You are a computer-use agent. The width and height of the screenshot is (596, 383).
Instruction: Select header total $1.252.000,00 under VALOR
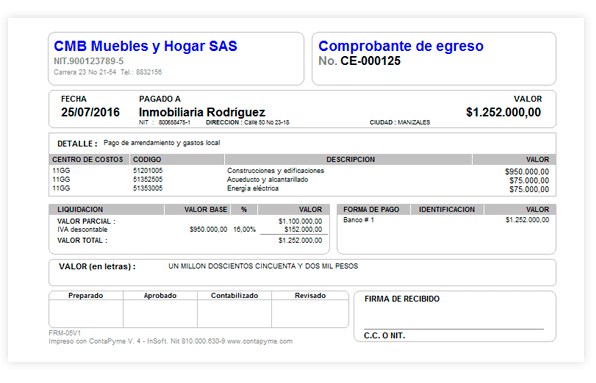pos(503,112)
